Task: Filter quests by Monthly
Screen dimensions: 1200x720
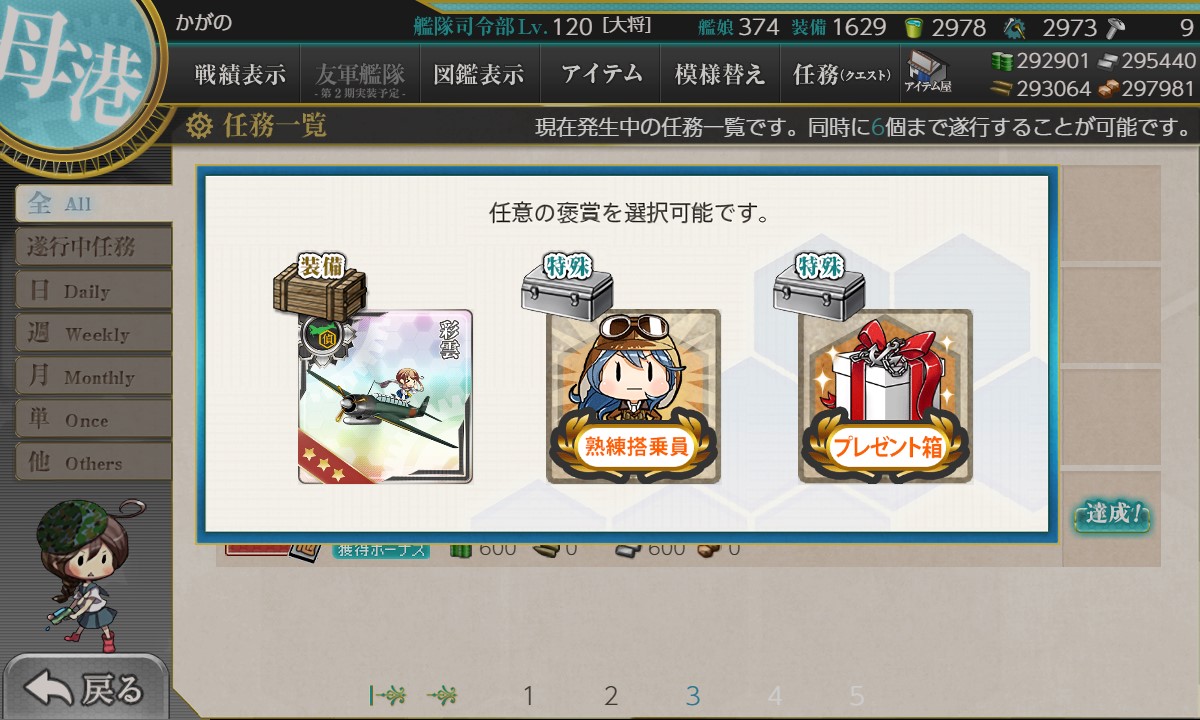Action: point(94,377)
